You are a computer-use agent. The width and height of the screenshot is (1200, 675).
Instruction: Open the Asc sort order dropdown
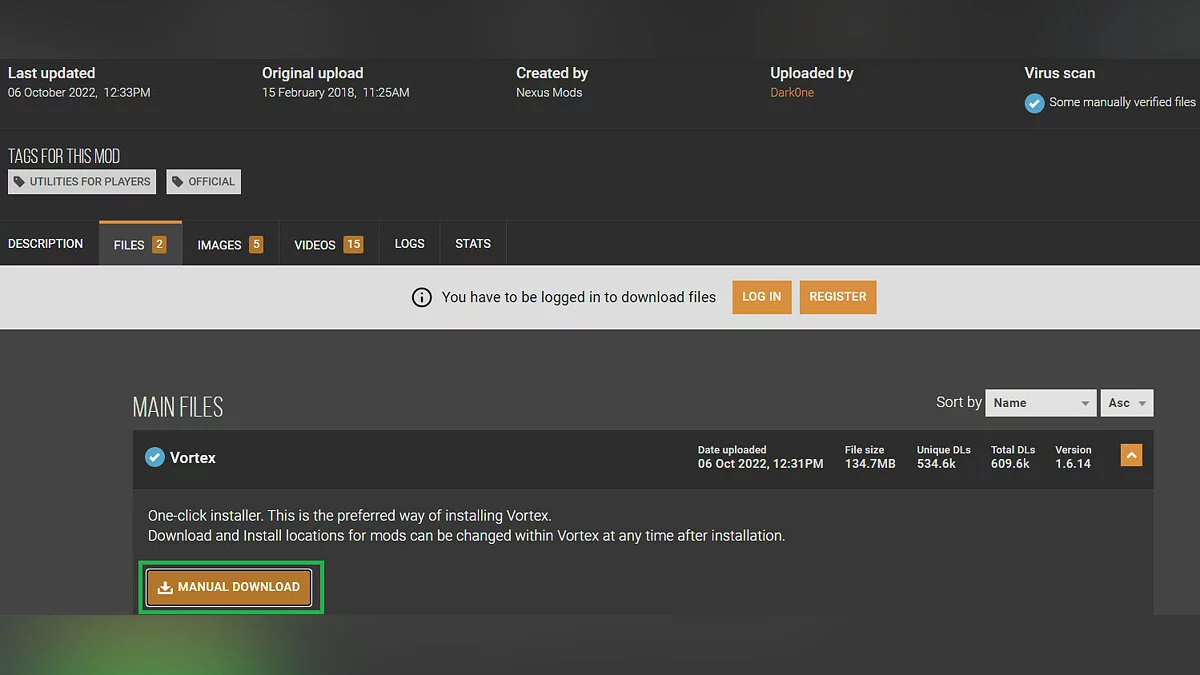click(1126, 403)
